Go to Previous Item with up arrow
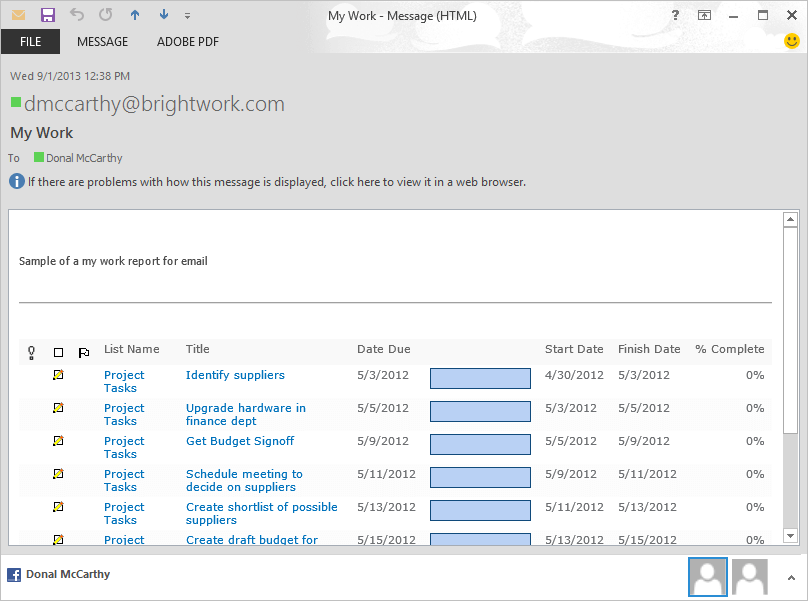 [135, 15]
